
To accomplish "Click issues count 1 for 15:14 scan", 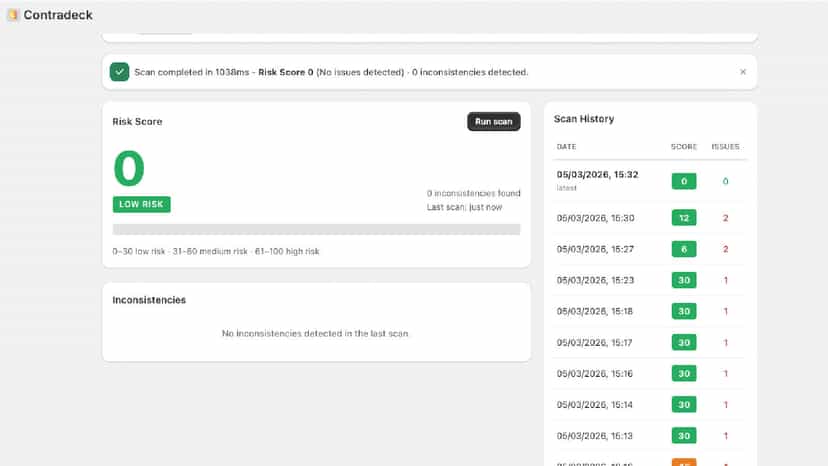I will tap(726, 405).
